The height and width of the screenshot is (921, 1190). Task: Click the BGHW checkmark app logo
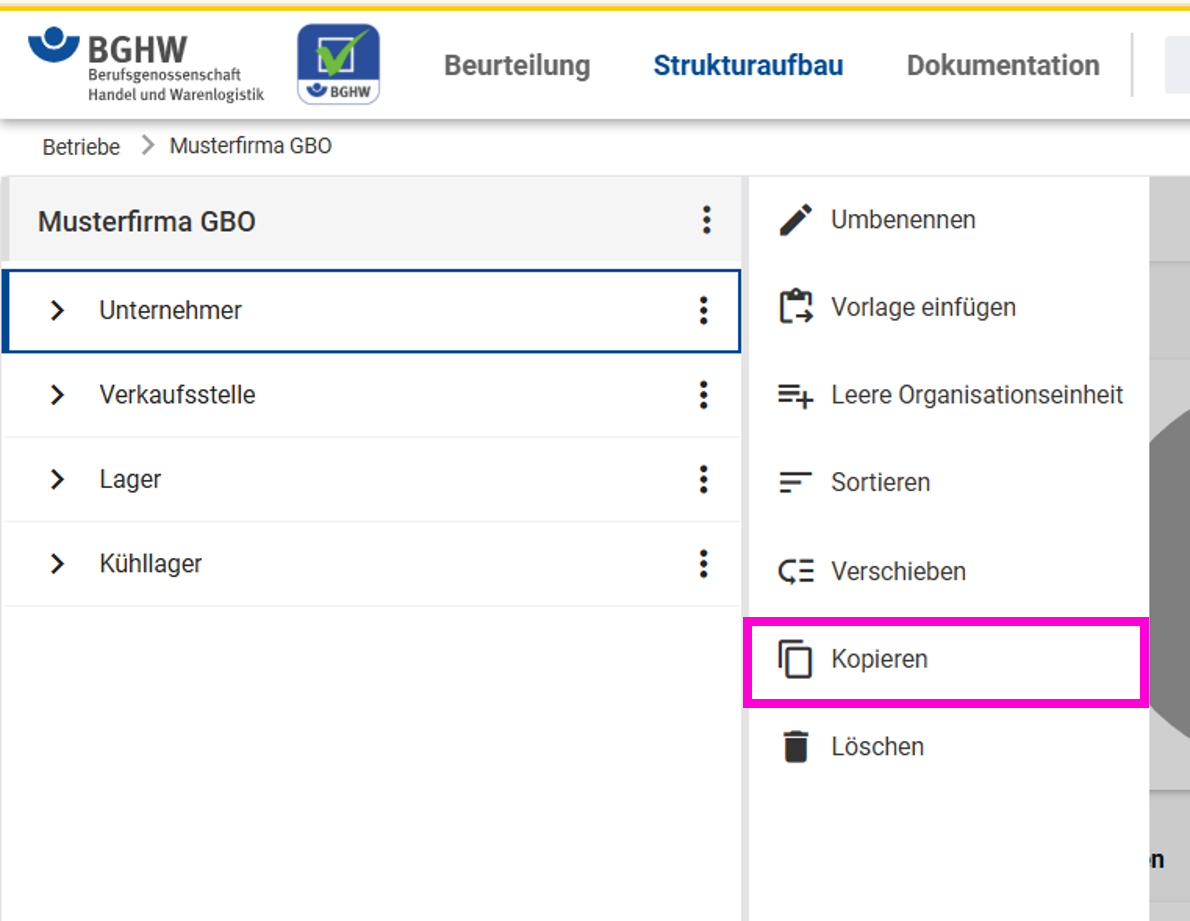(338, 65)
